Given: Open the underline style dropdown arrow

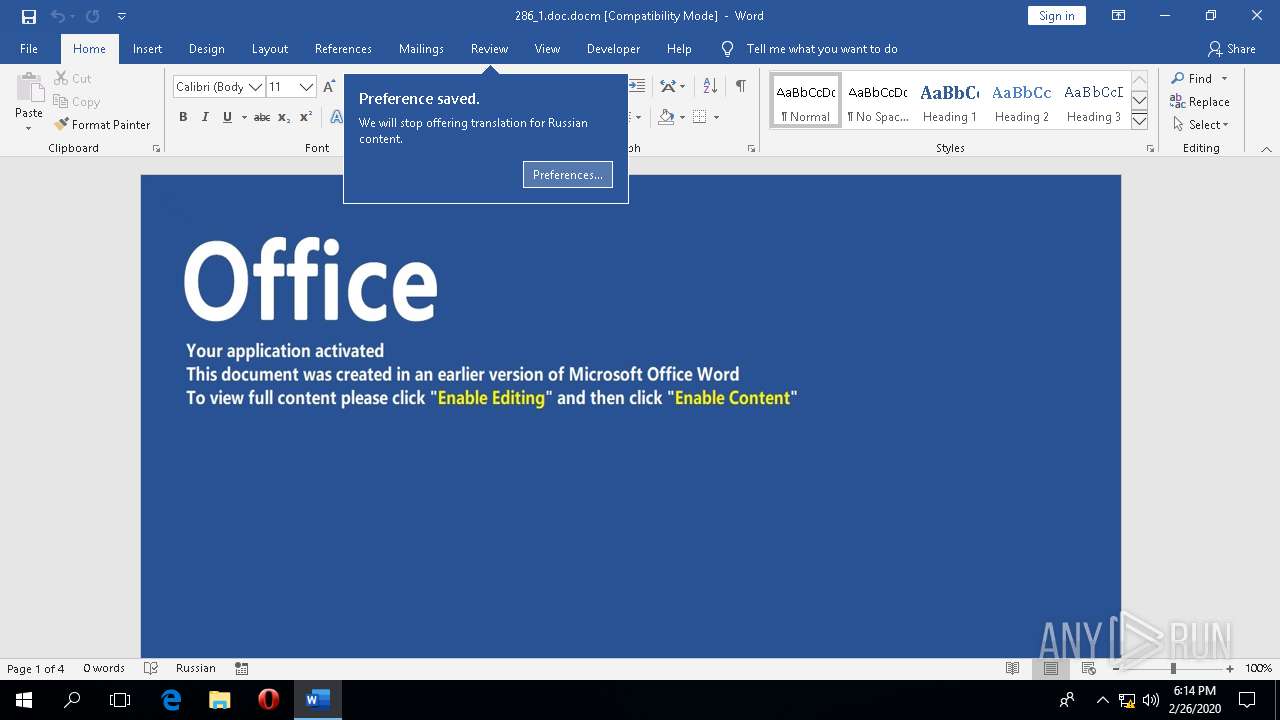Looking at the screenshot, I should click(x=244, y=117).
